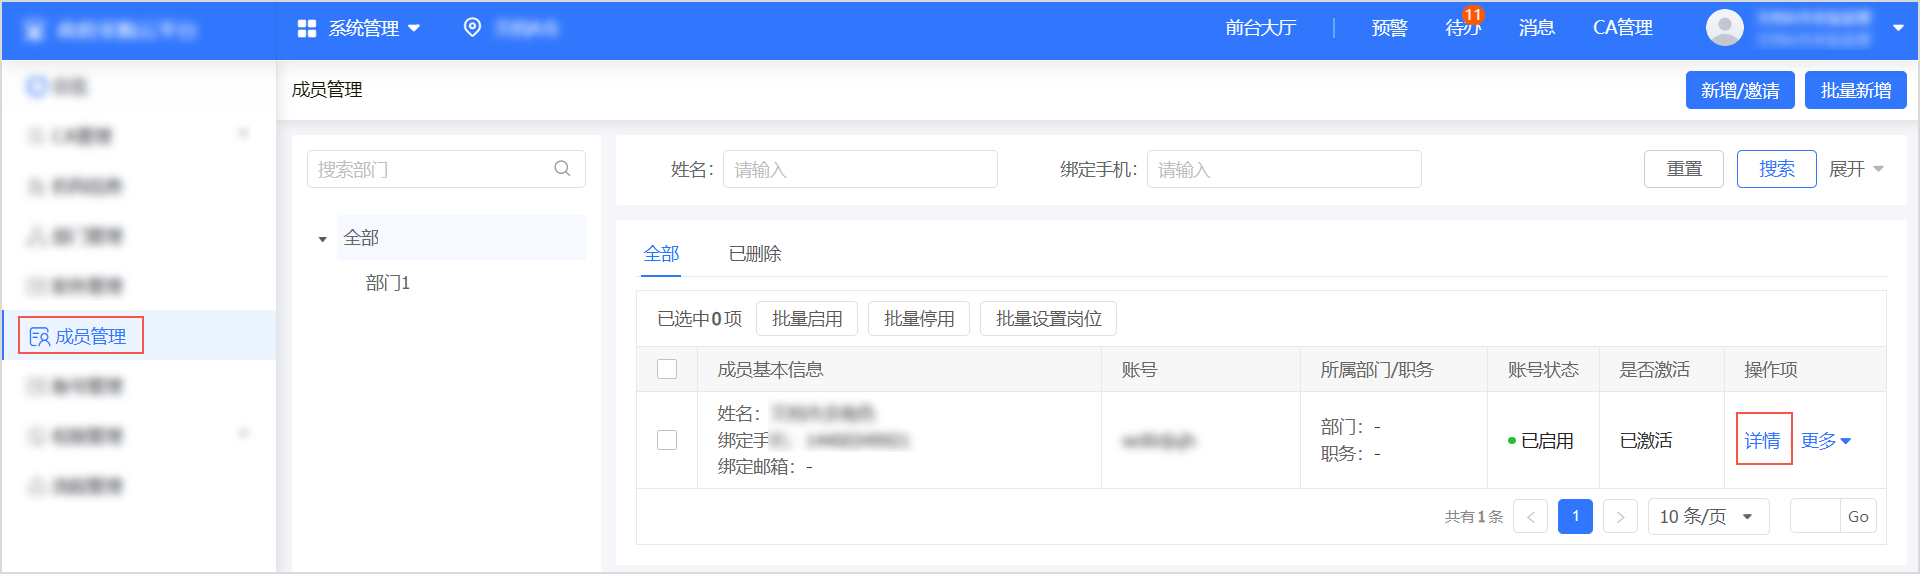Go to previous page arrow
The image size is (1920, 574).
pyautogui.click(x=1531, y=517)
